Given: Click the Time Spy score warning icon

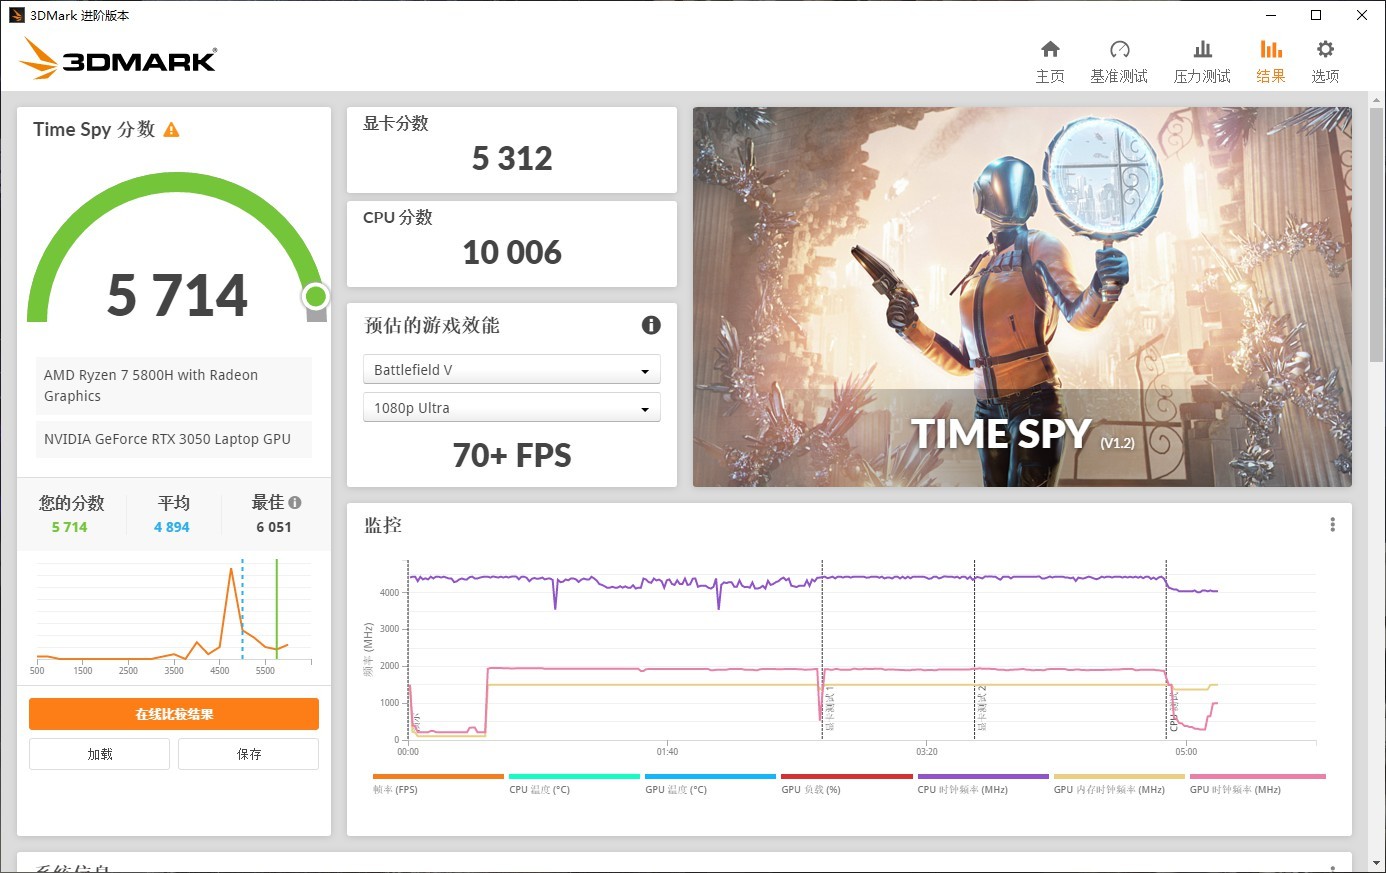Looking at the screenshot, I should click(x=171, y=130).
